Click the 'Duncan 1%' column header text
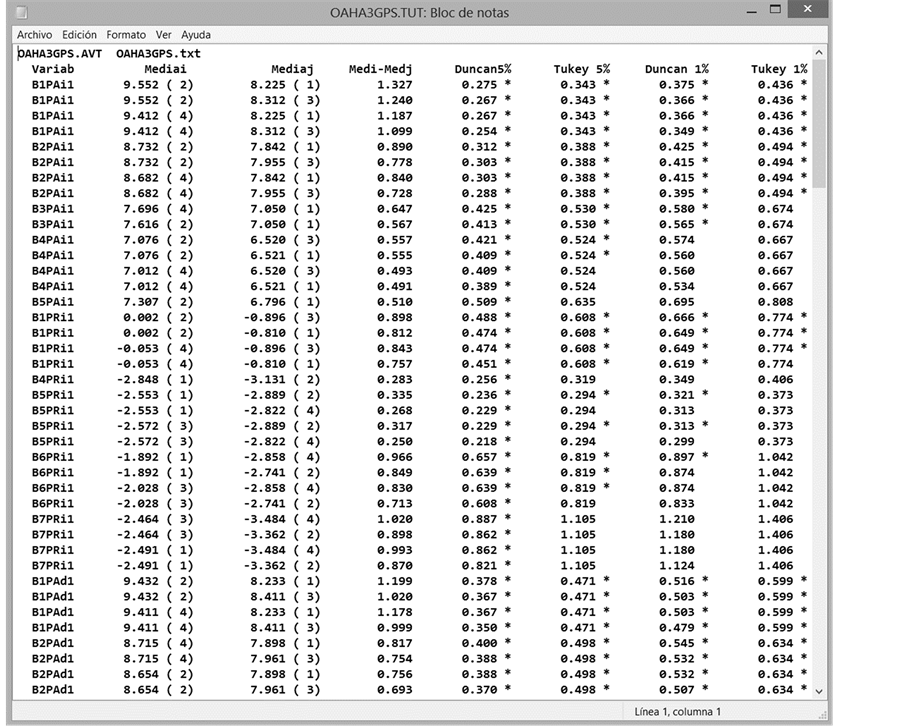The height and width of the screenshot is (726, 903). coord(677,69)
